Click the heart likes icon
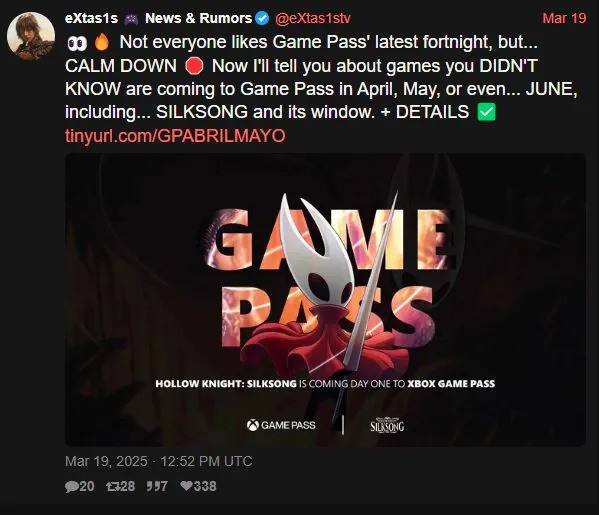The height and width of the screenshot is (515, 599). click(x=187, y=486)
